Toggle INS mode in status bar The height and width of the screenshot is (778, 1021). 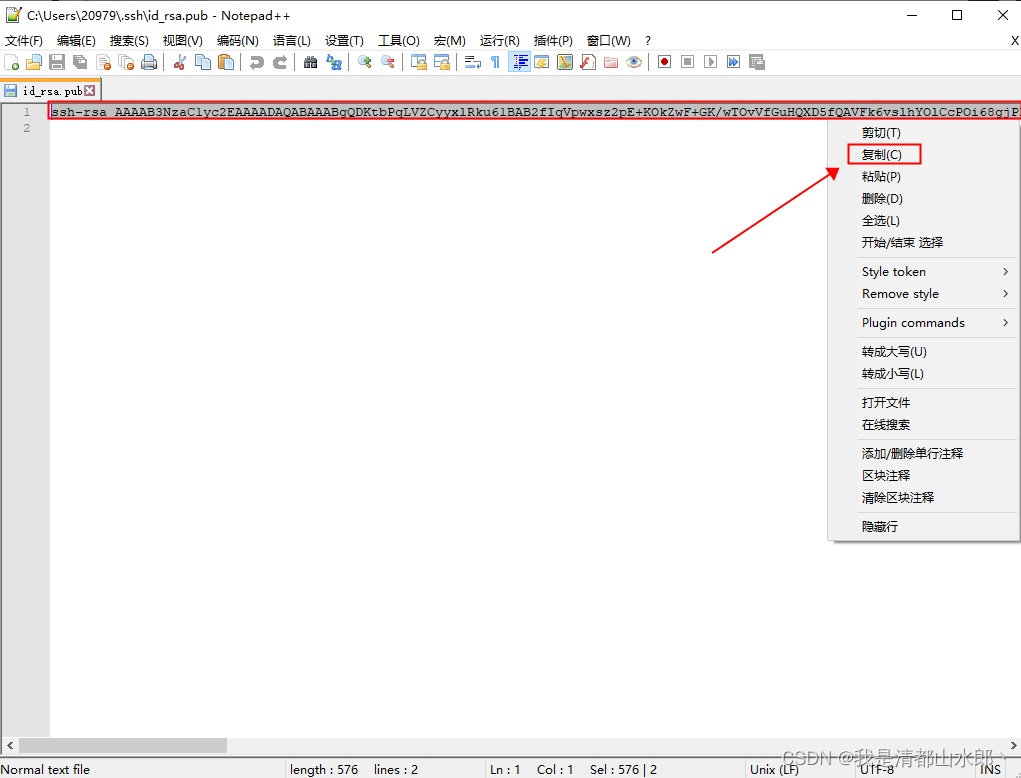(990, 770)
